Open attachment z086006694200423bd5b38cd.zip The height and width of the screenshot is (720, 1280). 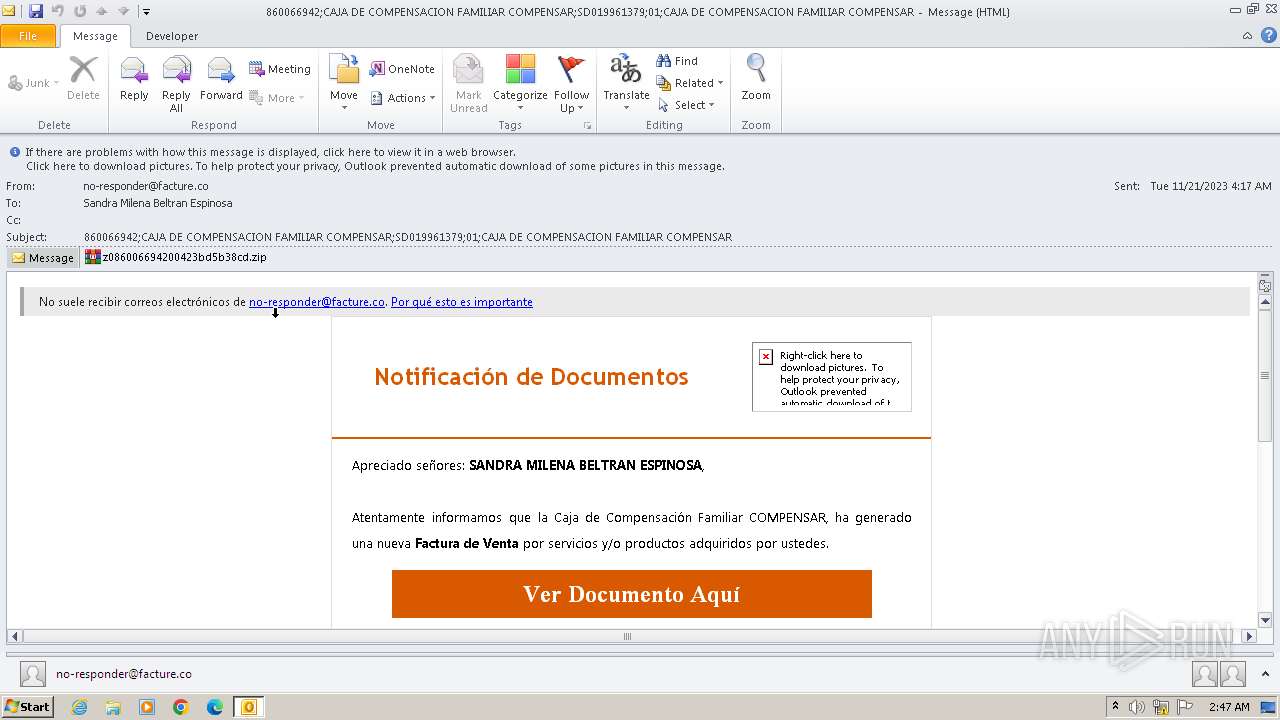(x=176, y=257)
